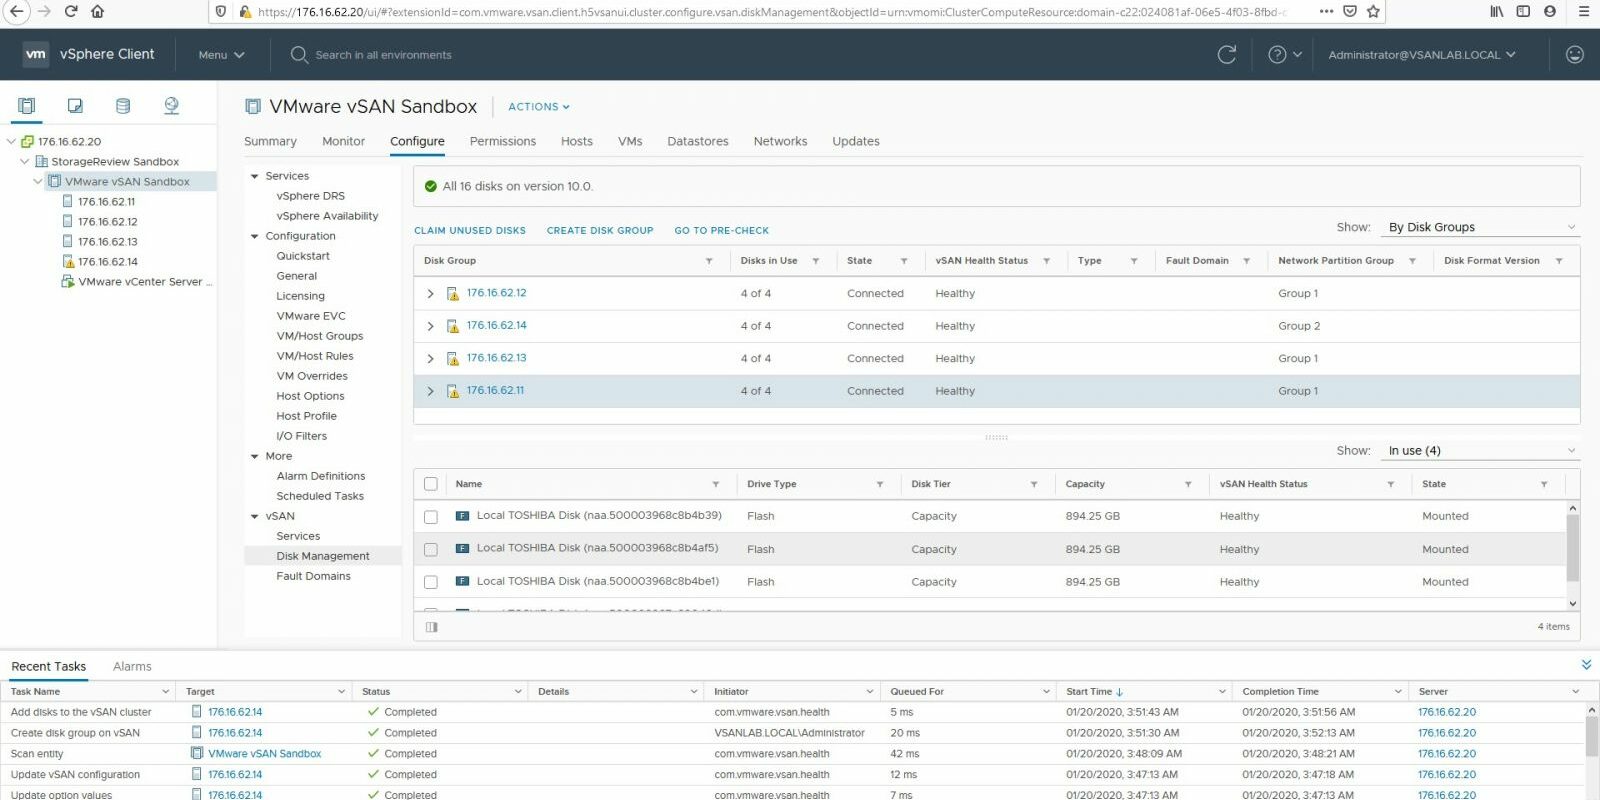Open browser library icon
Screen dimensions: 1600x800
tap(1497, 11)
